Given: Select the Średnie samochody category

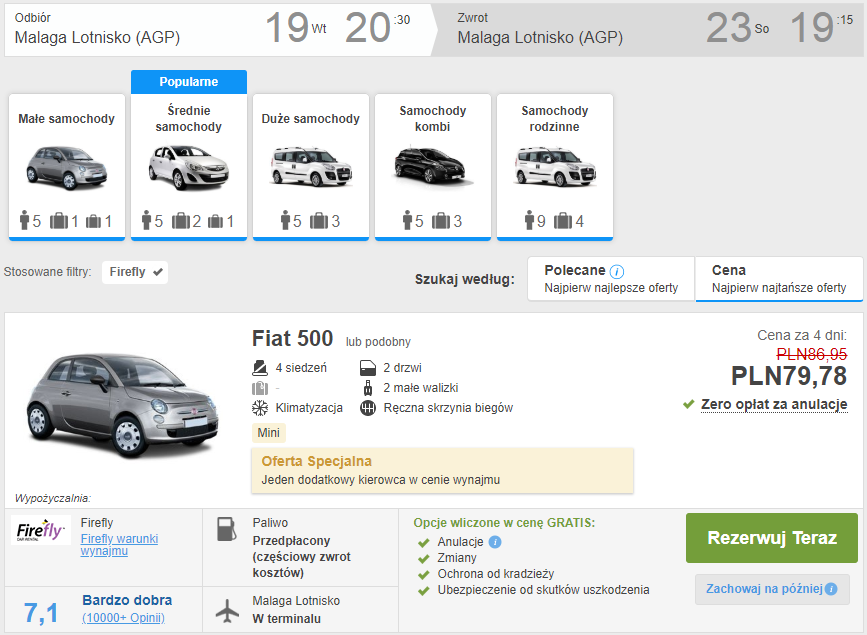Looking at the screenshot, I should click(x=189, y=167).
